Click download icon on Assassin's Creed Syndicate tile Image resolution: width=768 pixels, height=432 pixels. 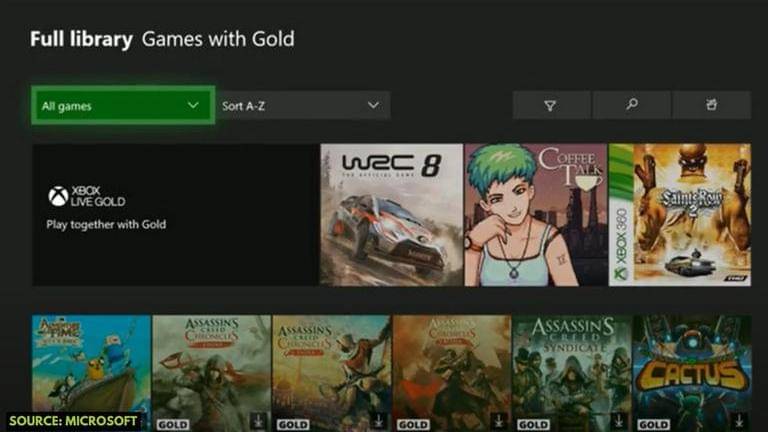coord(619,421)
